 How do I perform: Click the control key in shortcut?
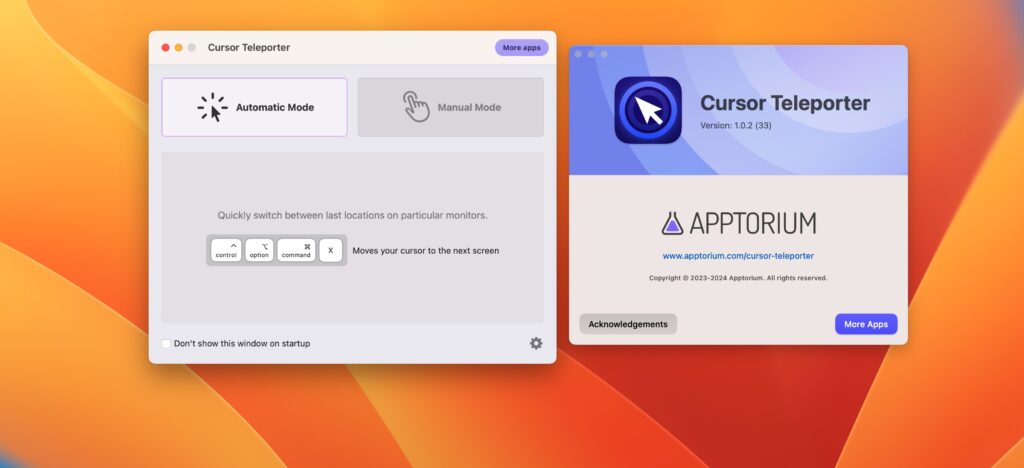[x=226, y=250]
